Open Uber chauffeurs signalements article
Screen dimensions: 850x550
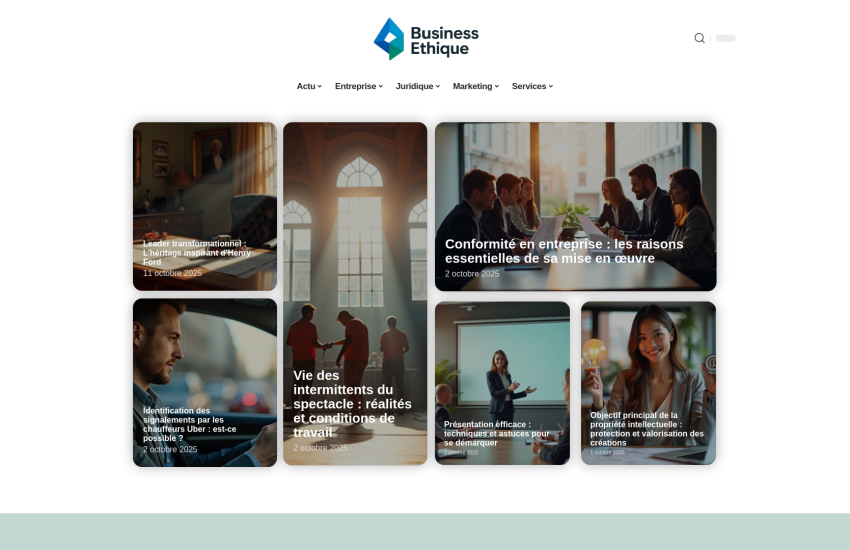[x=190, y=424]
